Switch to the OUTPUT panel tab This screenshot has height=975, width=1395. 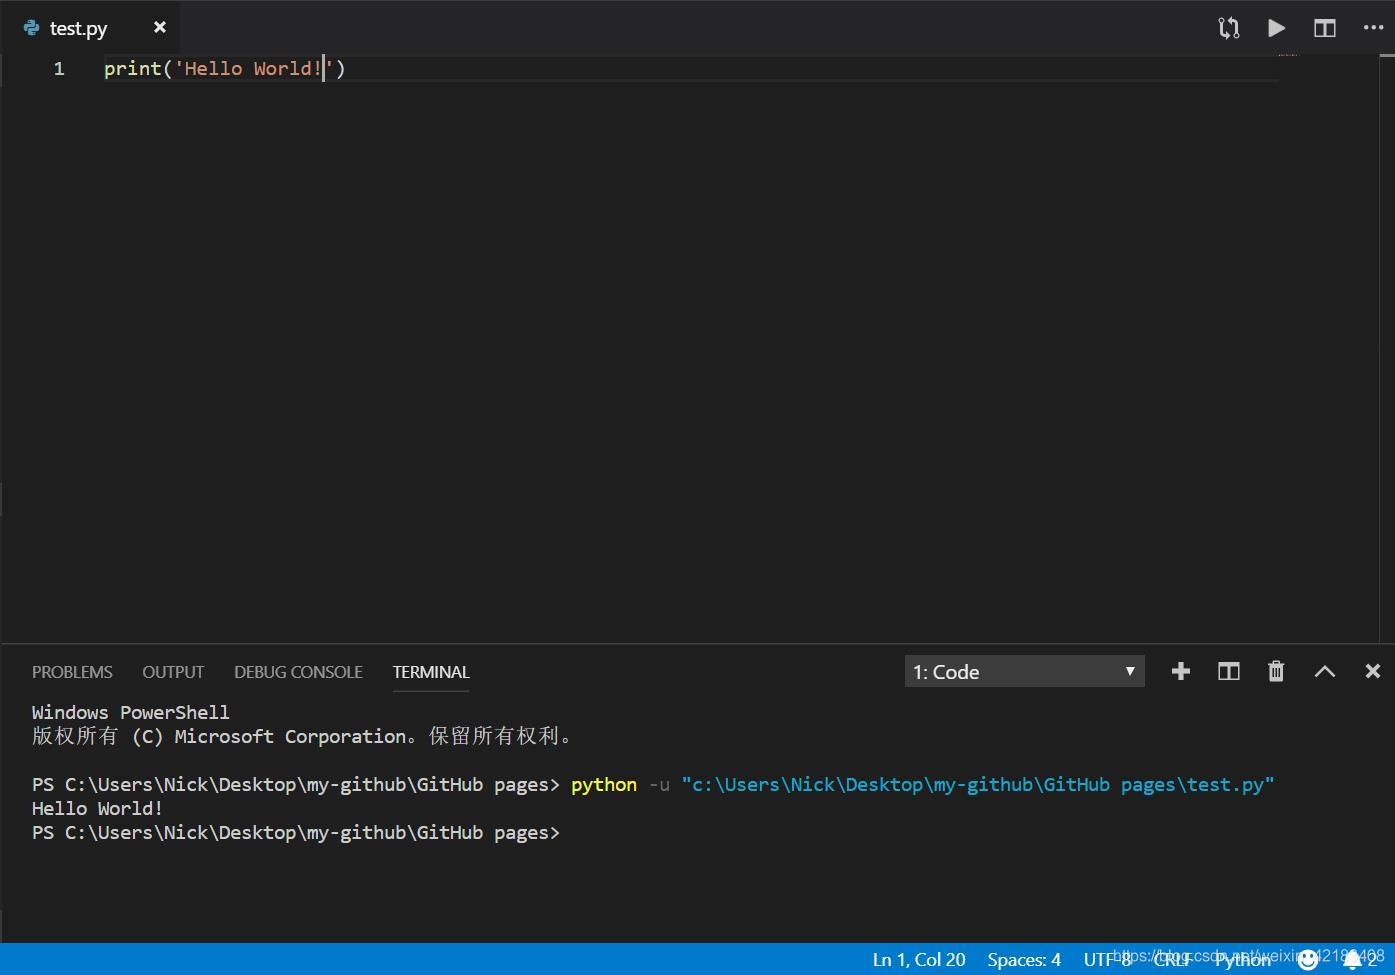[x=173, y=672]
